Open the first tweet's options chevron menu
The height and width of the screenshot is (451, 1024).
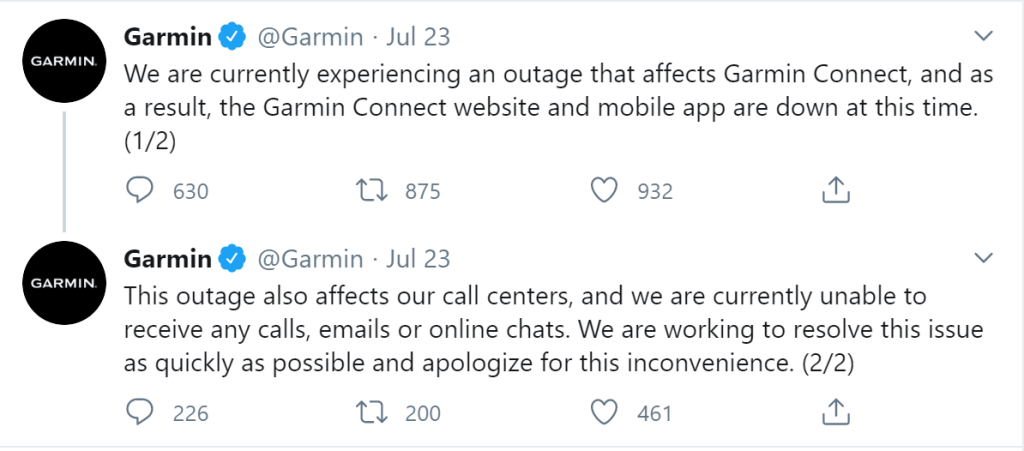[x=983, y=37]
